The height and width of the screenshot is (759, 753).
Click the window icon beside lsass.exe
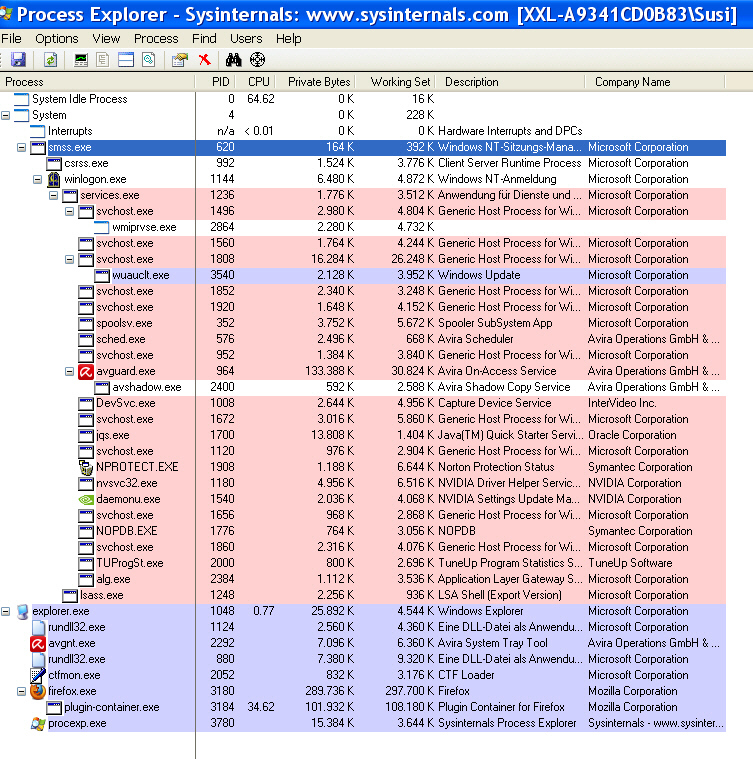pyautogui.click(x=70, y=595)
